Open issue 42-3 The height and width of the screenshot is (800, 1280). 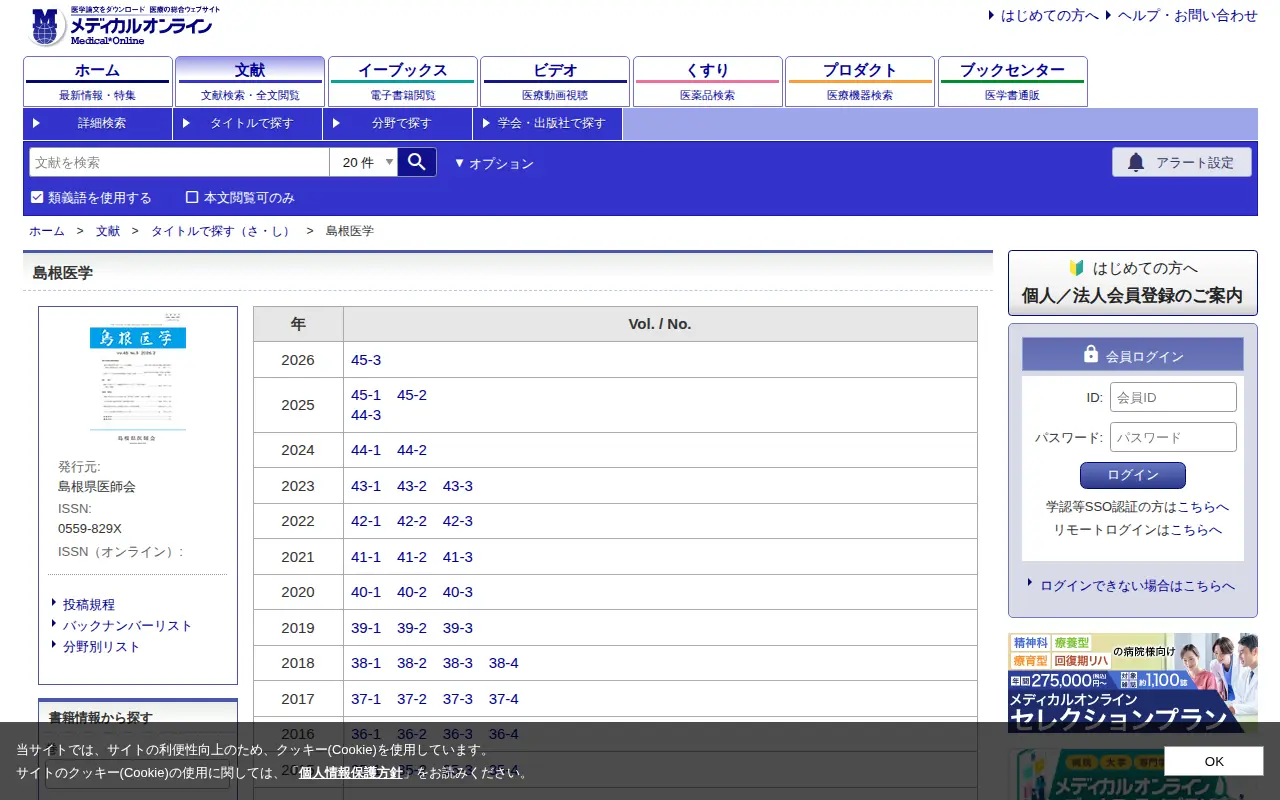pyautogui.click(x=458, y=521)
